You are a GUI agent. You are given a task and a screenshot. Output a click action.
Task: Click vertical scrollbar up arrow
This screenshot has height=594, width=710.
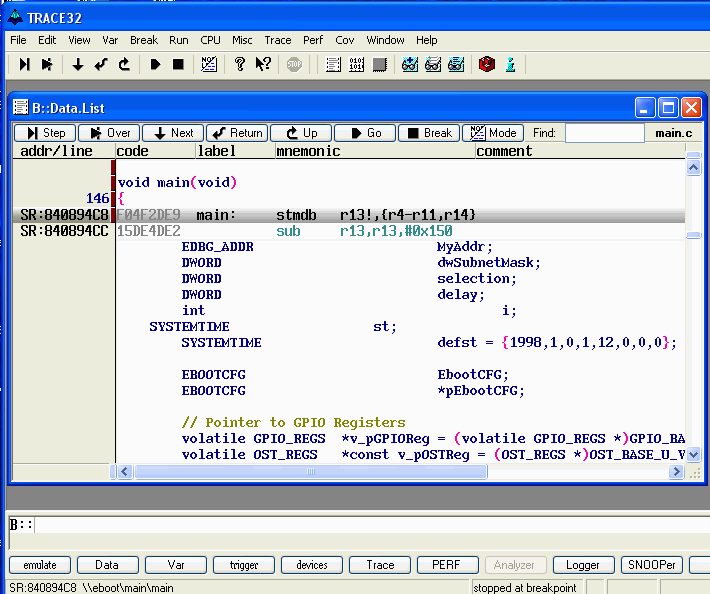coord(694,168)
